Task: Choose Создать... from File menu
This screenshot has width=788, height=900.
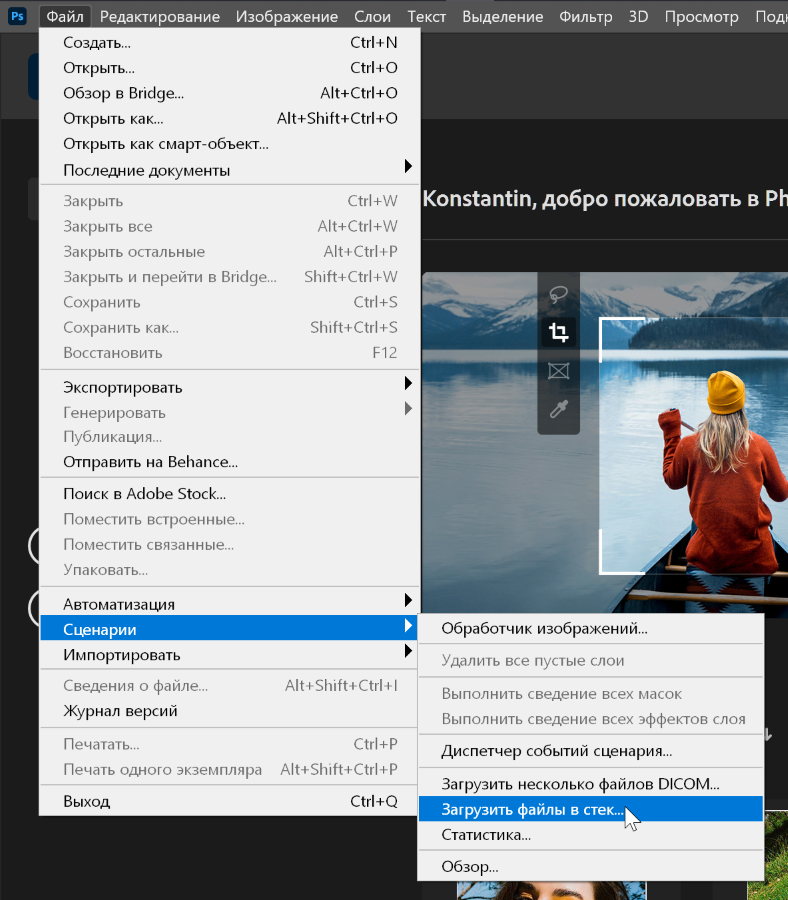Action: (230, 42)
